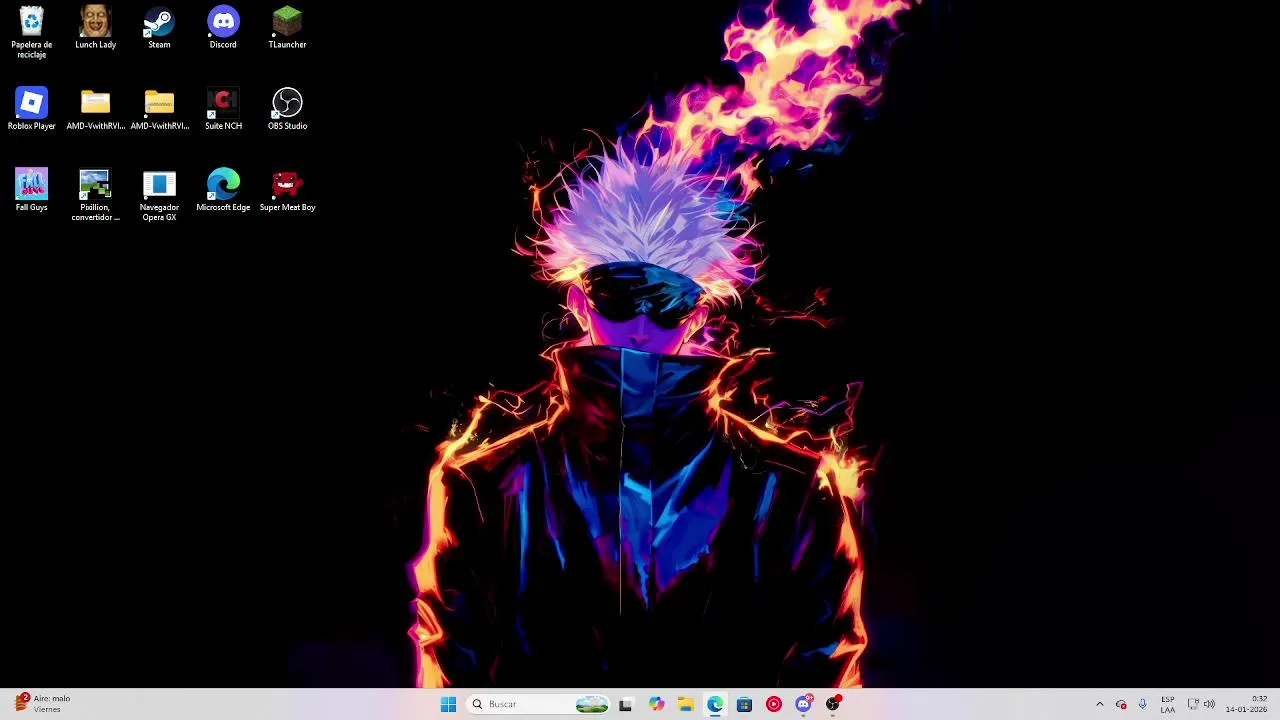Switch to Discord in the taskbar
This screenshot has width=1280, height=720.
(803, 704)
